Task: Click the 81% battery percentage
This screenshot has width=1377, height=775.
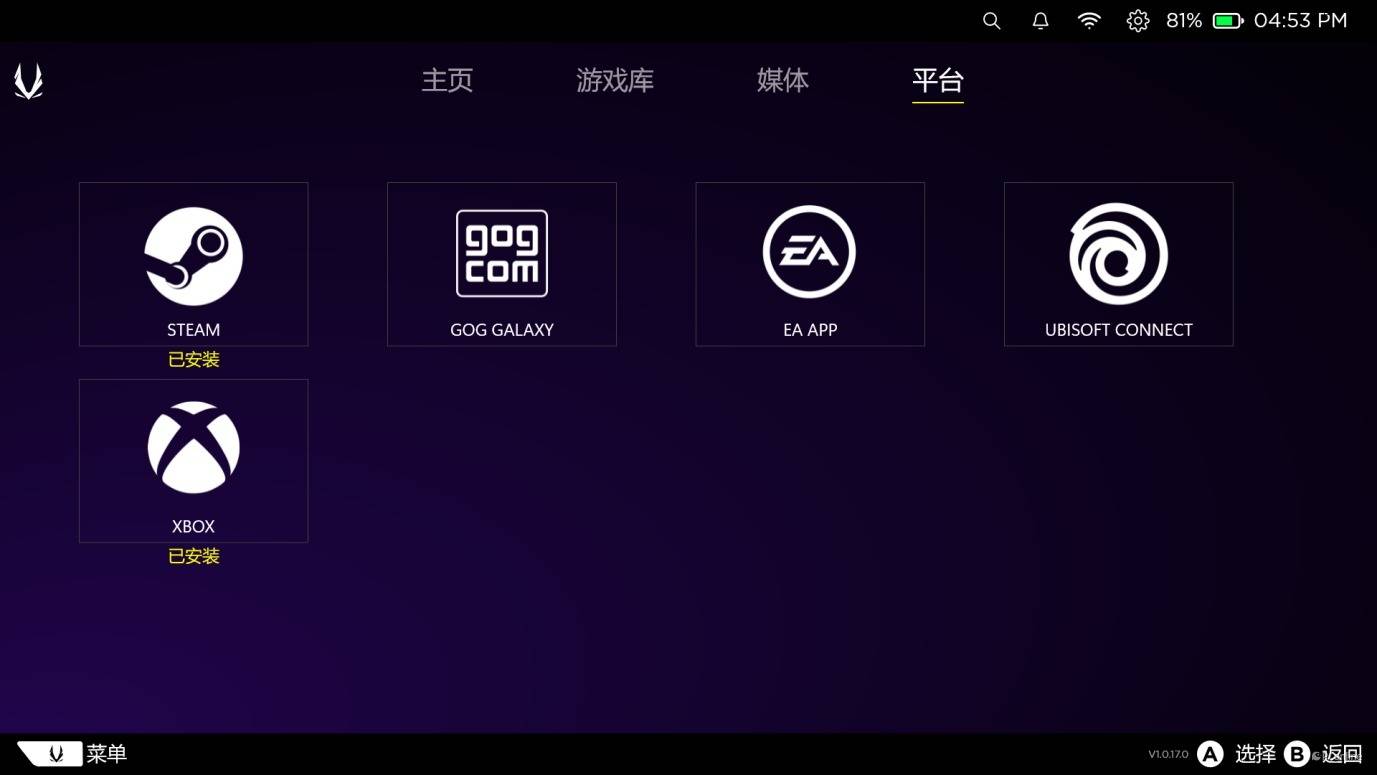Action: point(1184,21)
